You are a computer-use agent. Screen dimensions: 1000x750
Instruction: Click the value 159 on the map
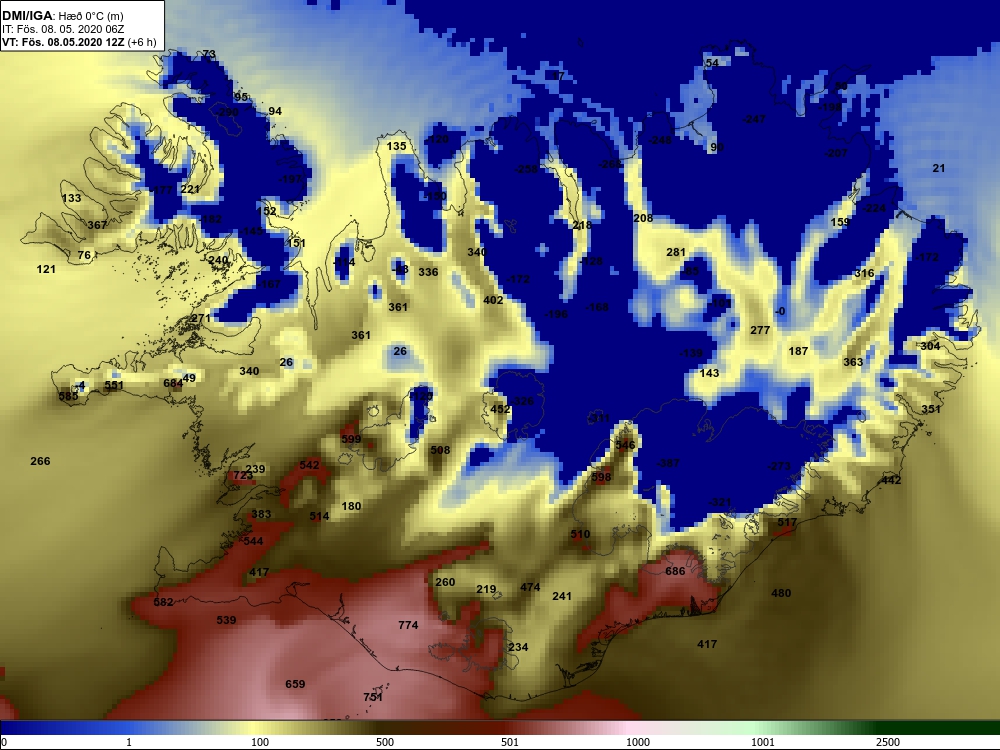click(840, 222)
